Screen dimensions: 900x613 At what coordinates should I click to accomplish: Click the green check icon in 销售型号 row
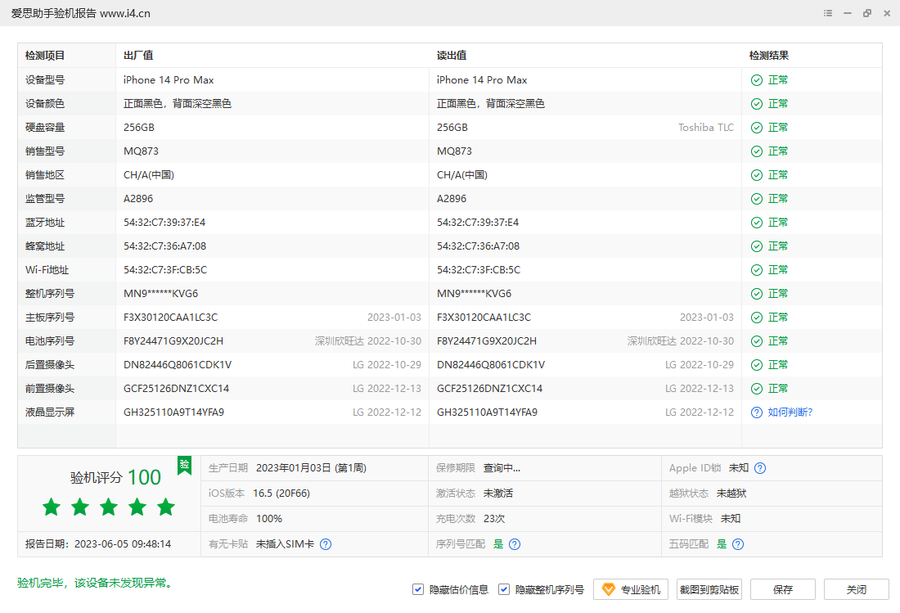pos(757,152)
